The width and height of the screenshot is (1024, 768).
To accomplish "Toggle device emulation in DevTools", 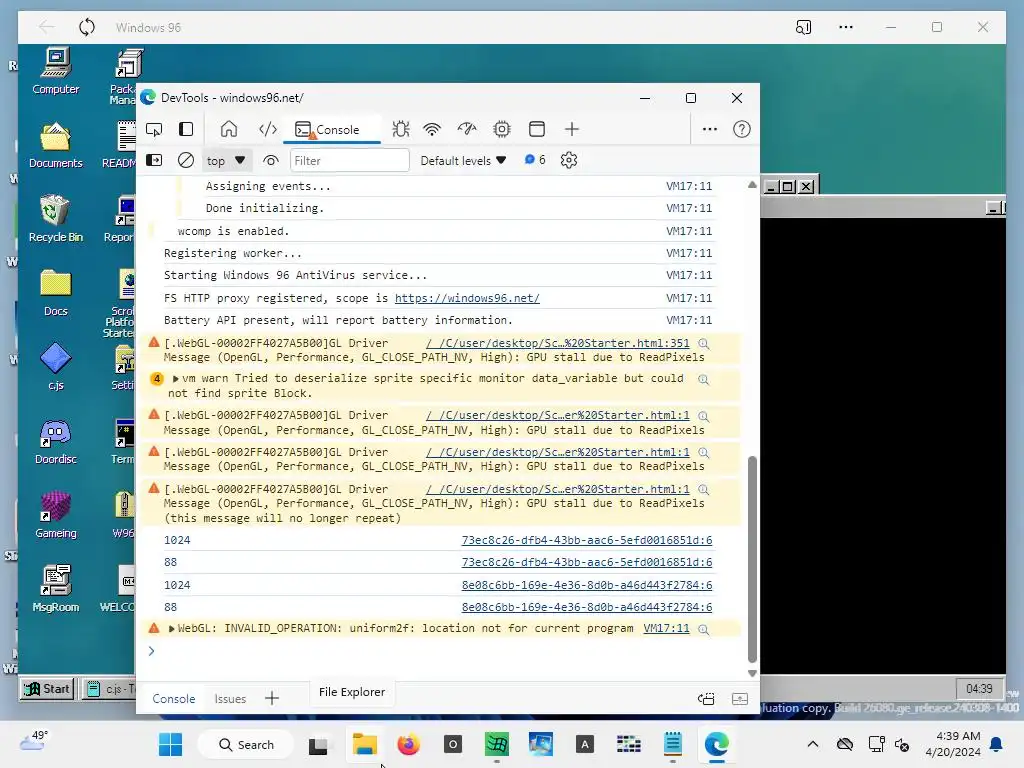I will 186,129.
